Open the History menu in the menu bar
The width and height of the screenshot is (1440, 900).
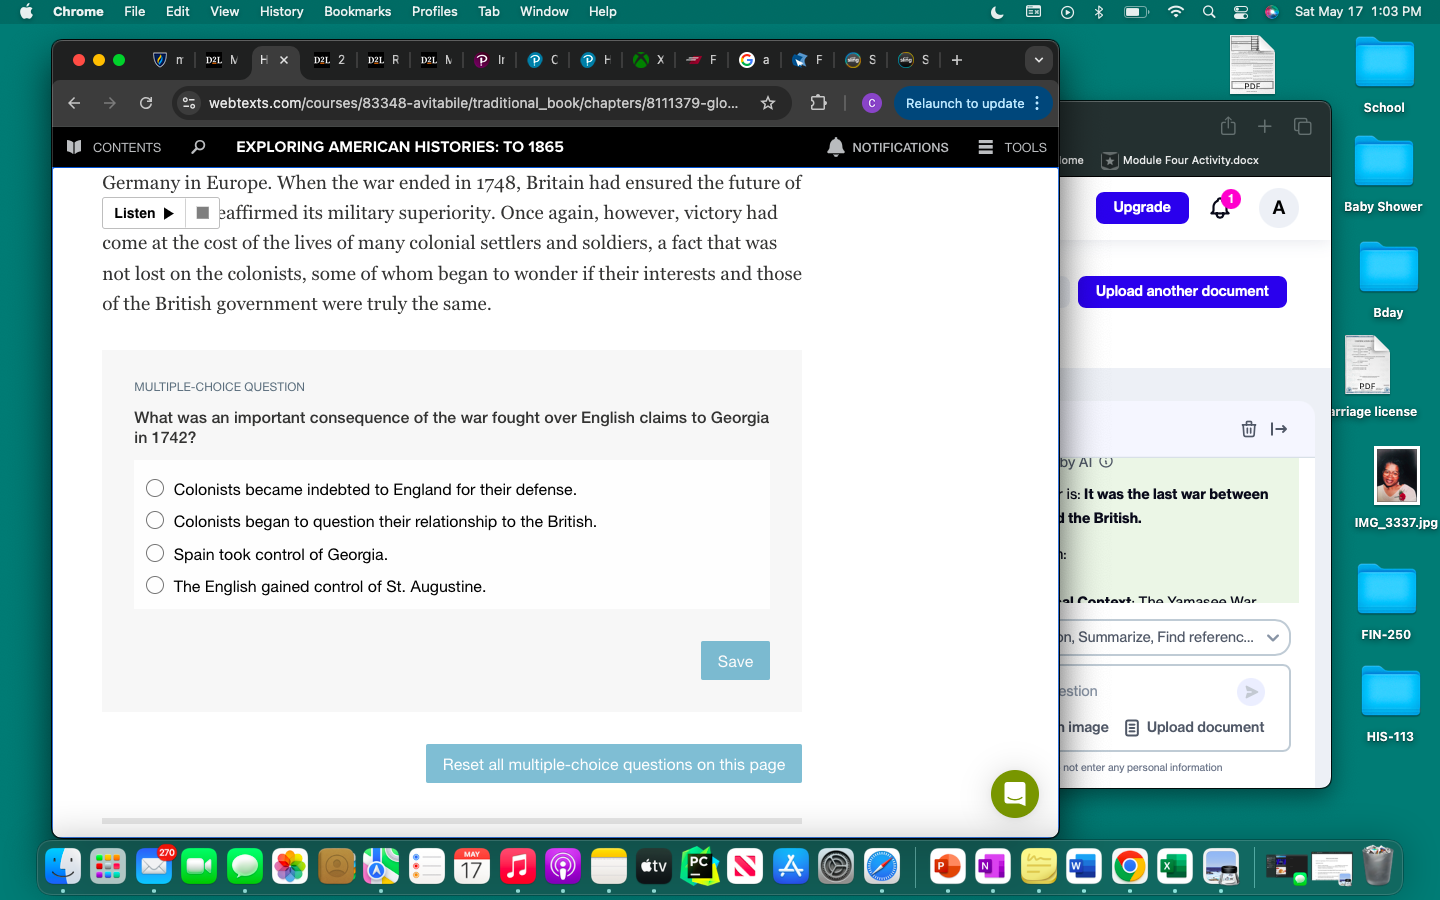tap(281, 11)
